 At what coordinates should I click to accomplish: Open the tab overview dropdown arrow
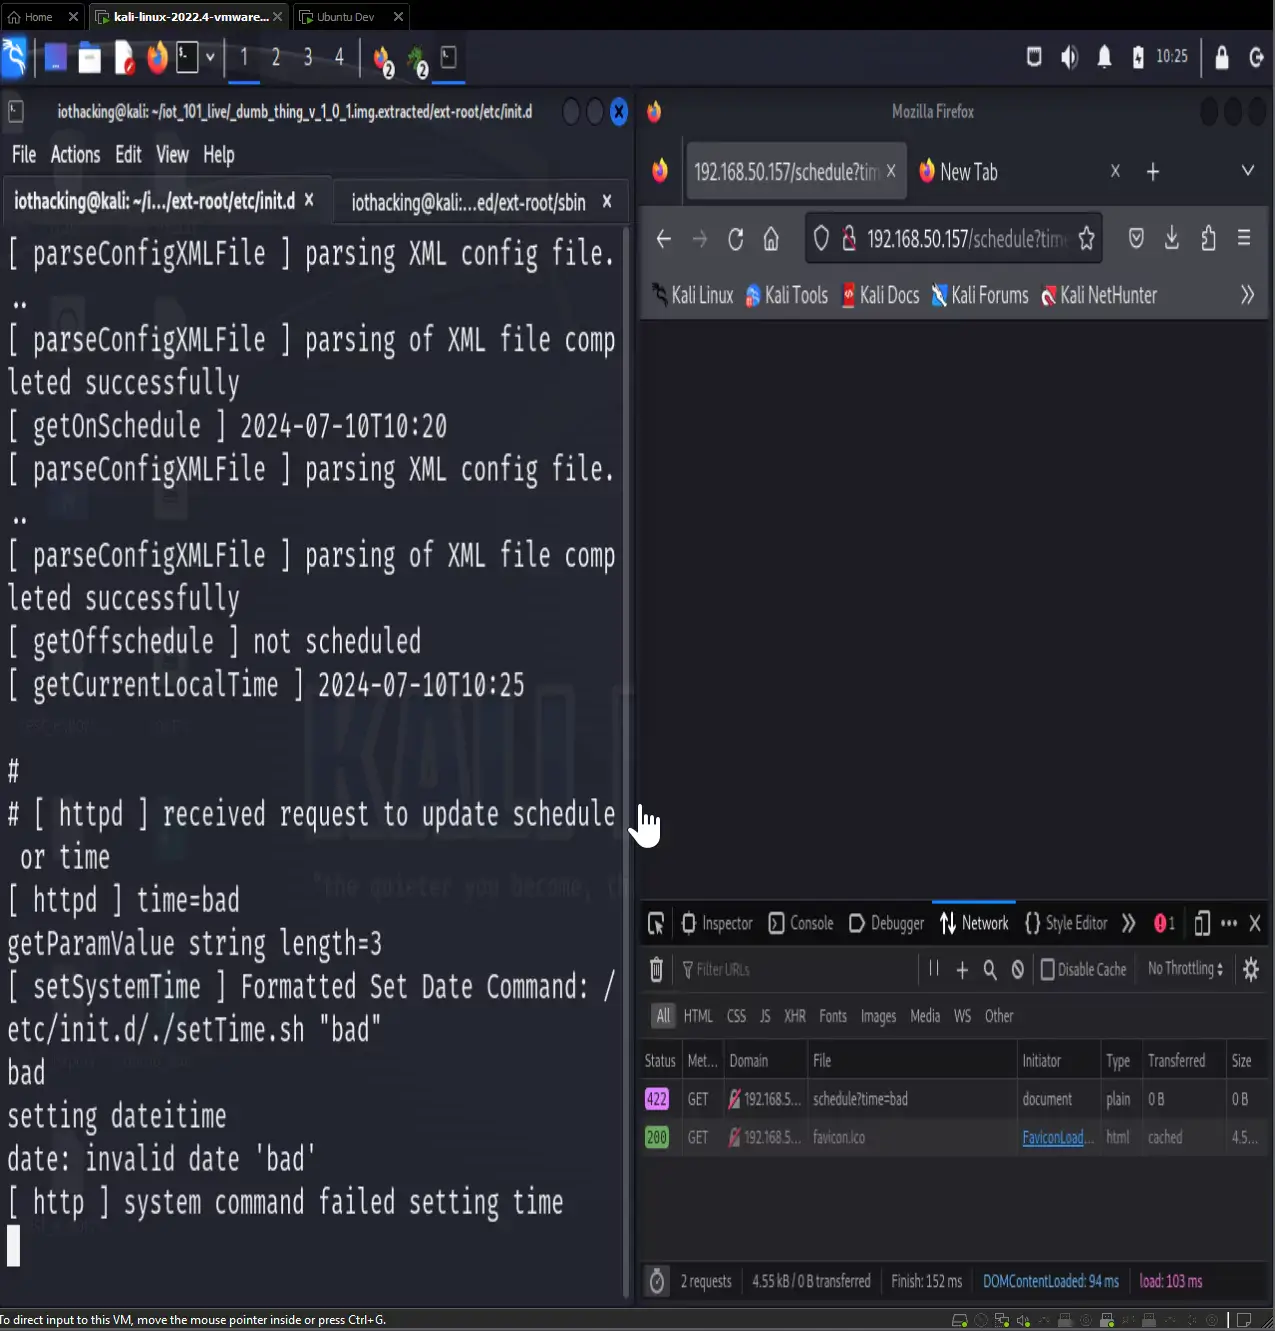(1247, 171)
